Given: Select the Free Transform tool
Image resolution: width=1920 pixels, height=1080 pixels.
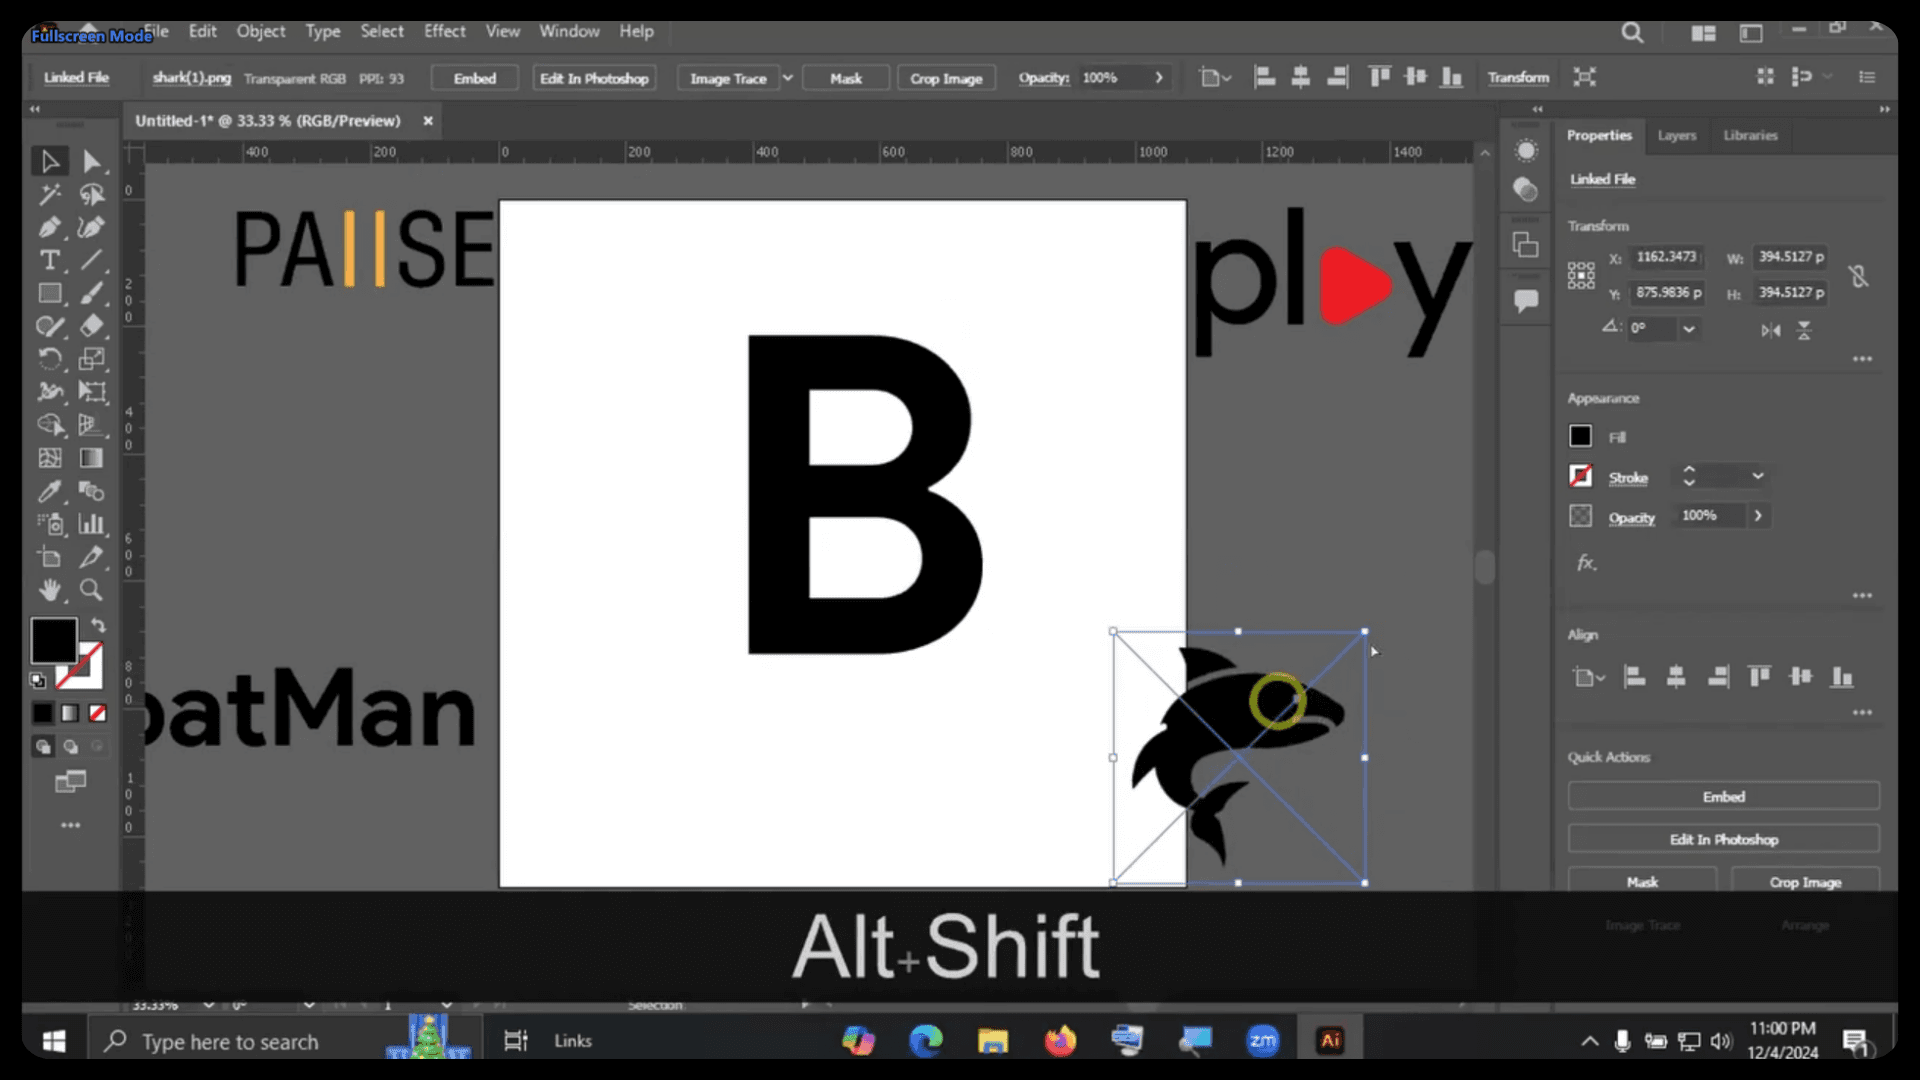Looking at the screenshot, I should coord(91,392).
